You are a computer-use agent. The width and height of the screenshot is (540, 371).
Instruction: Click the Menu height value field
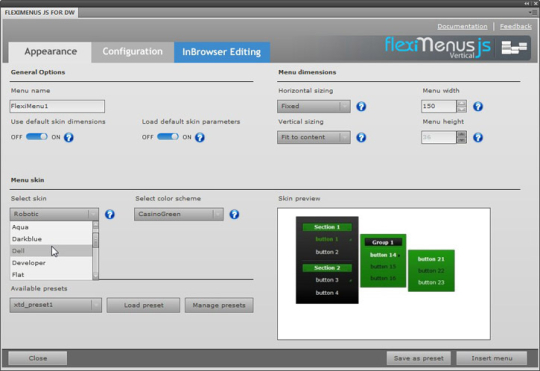coord(438,137)
